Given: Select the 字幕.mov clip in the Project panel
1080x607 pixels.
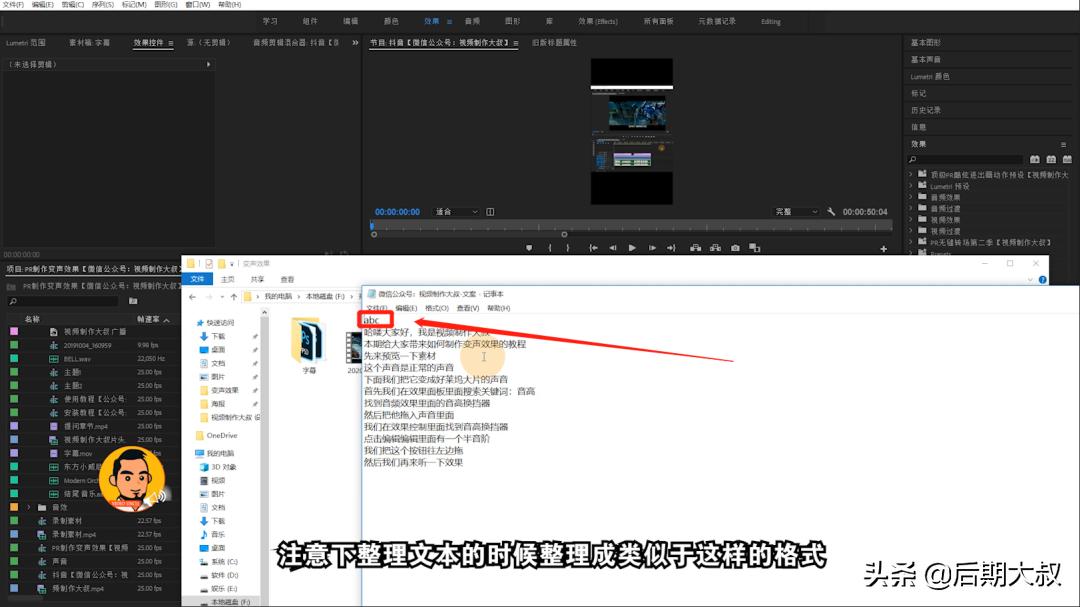Looking at the screenshot, I should pyautogui.click(x=71, y=452).
